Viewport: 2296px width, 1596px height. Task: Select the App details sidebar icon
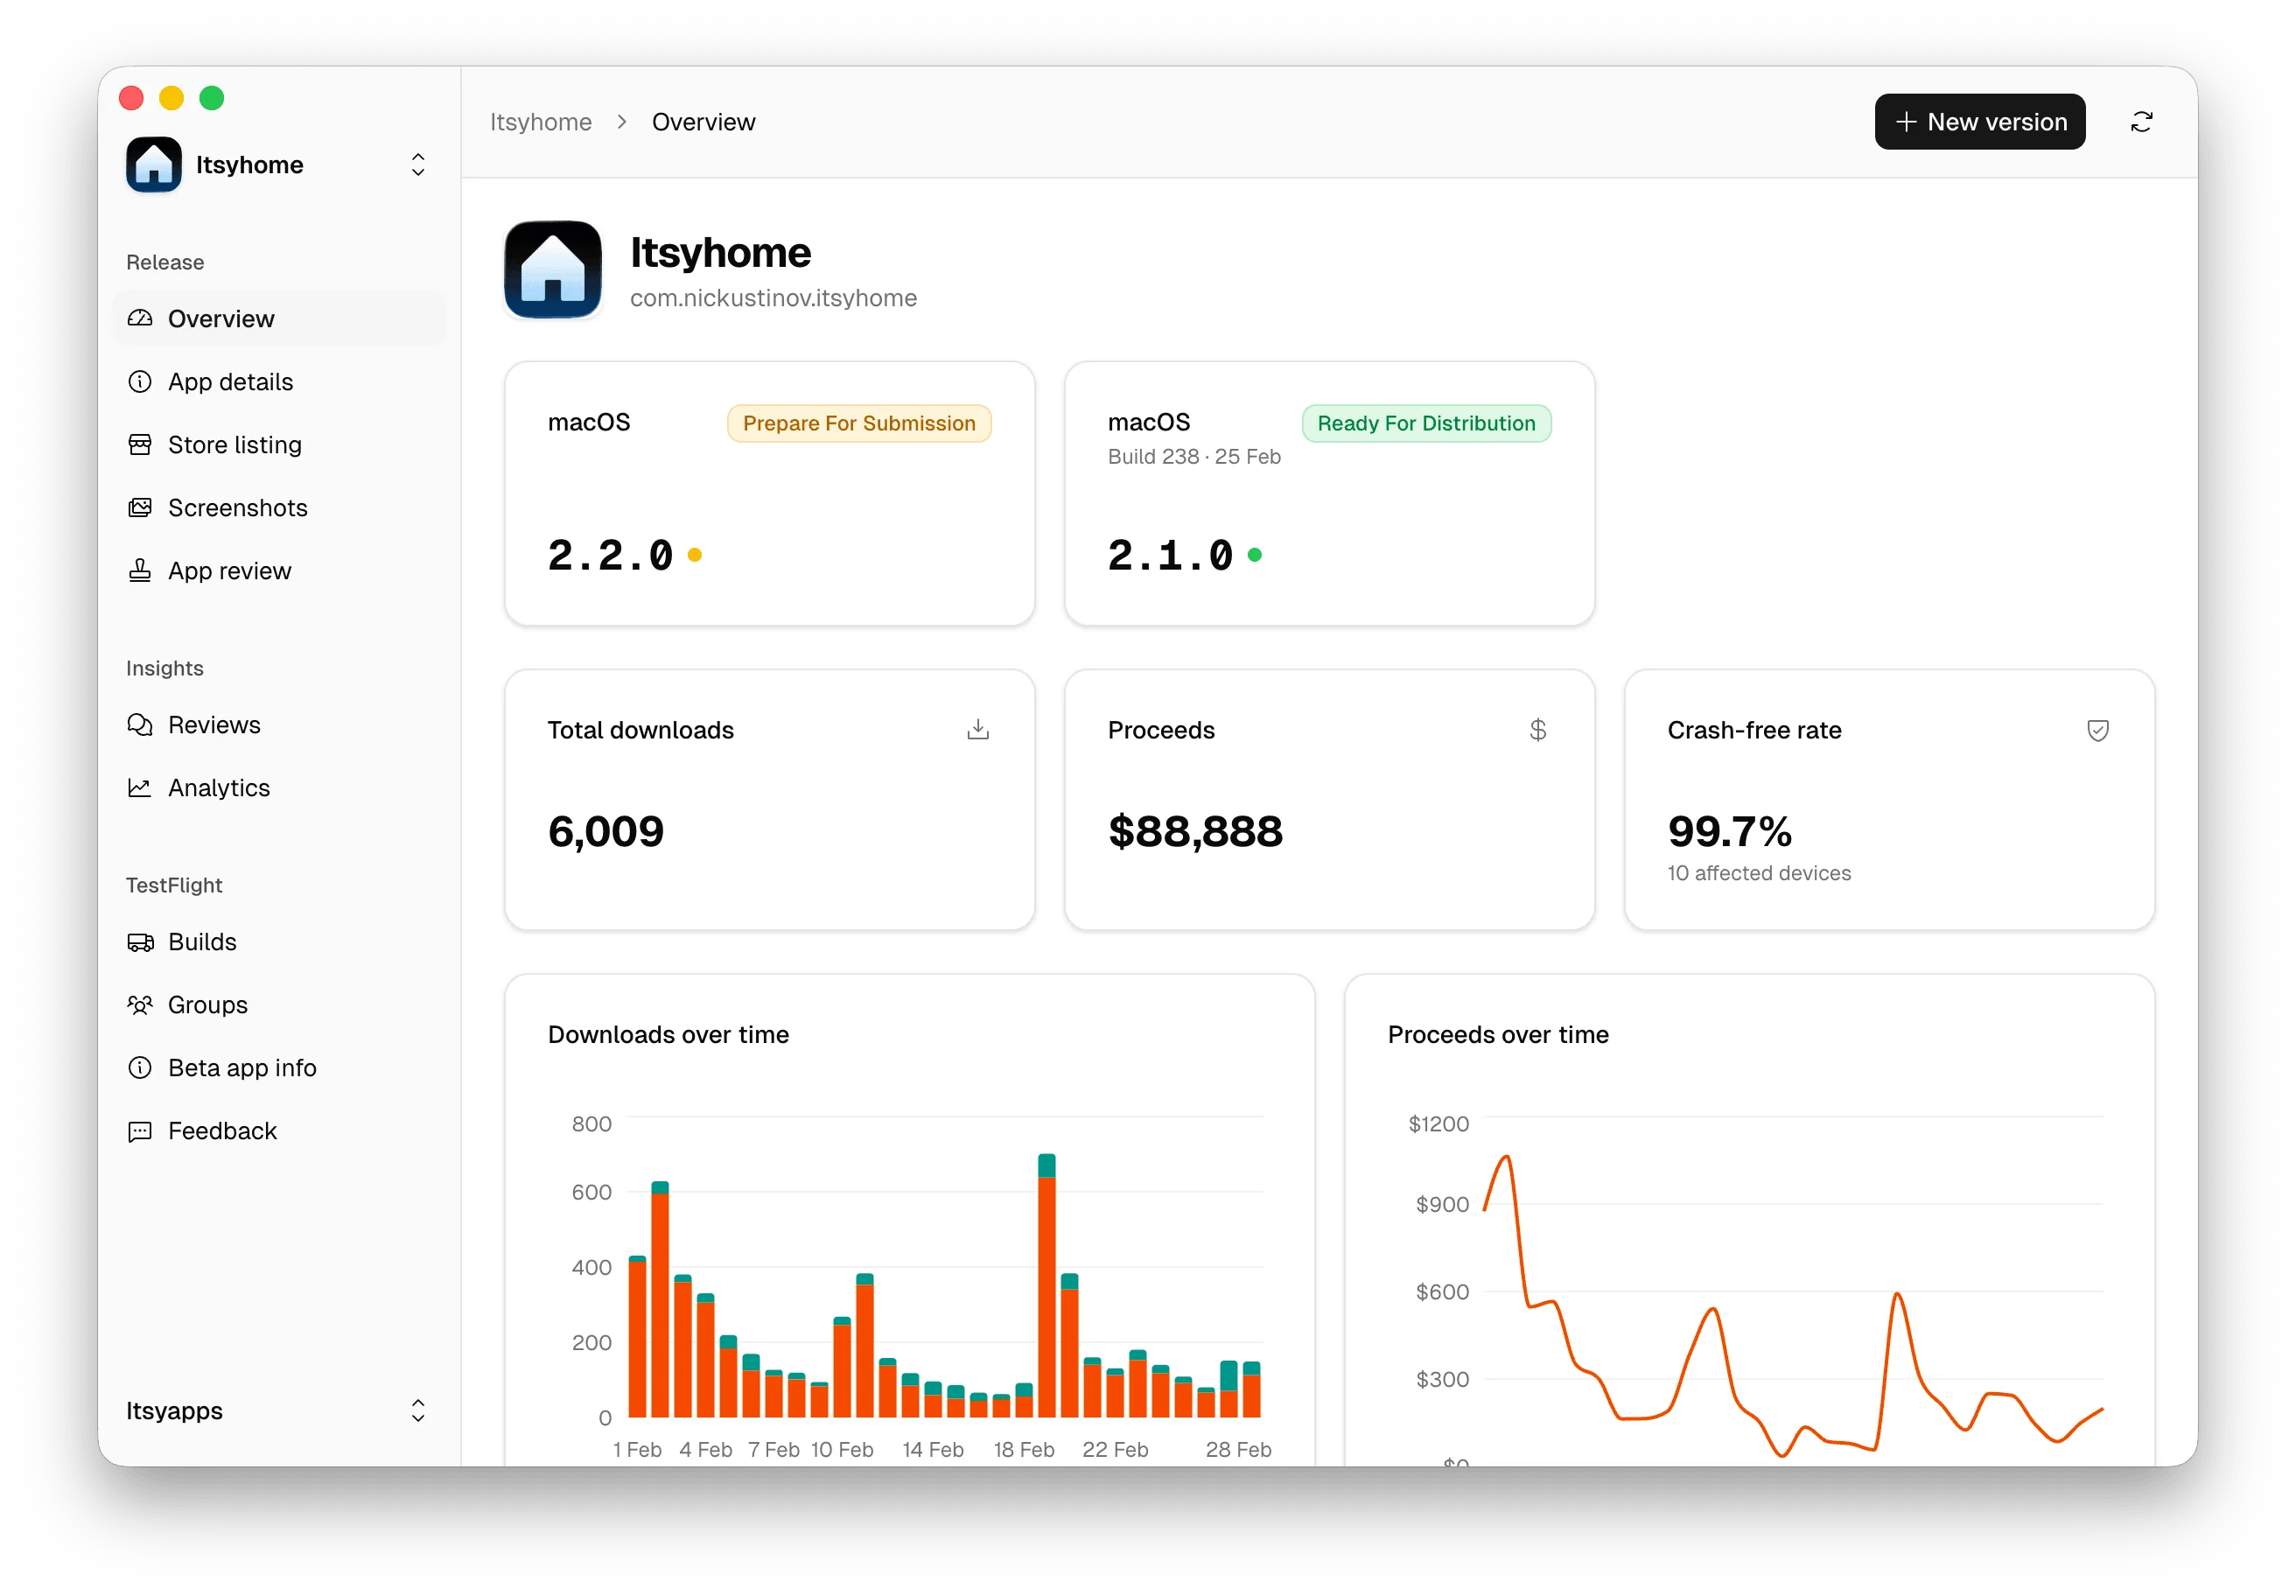[141, 381]
